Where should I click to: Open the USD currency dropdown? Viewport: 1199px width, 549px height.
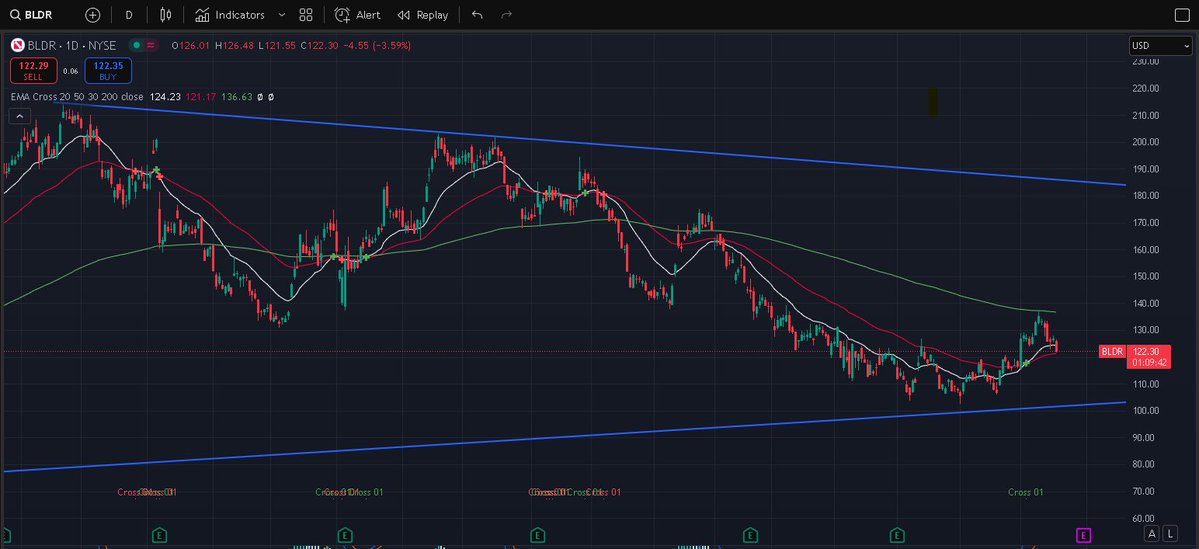coord(1160,46)
